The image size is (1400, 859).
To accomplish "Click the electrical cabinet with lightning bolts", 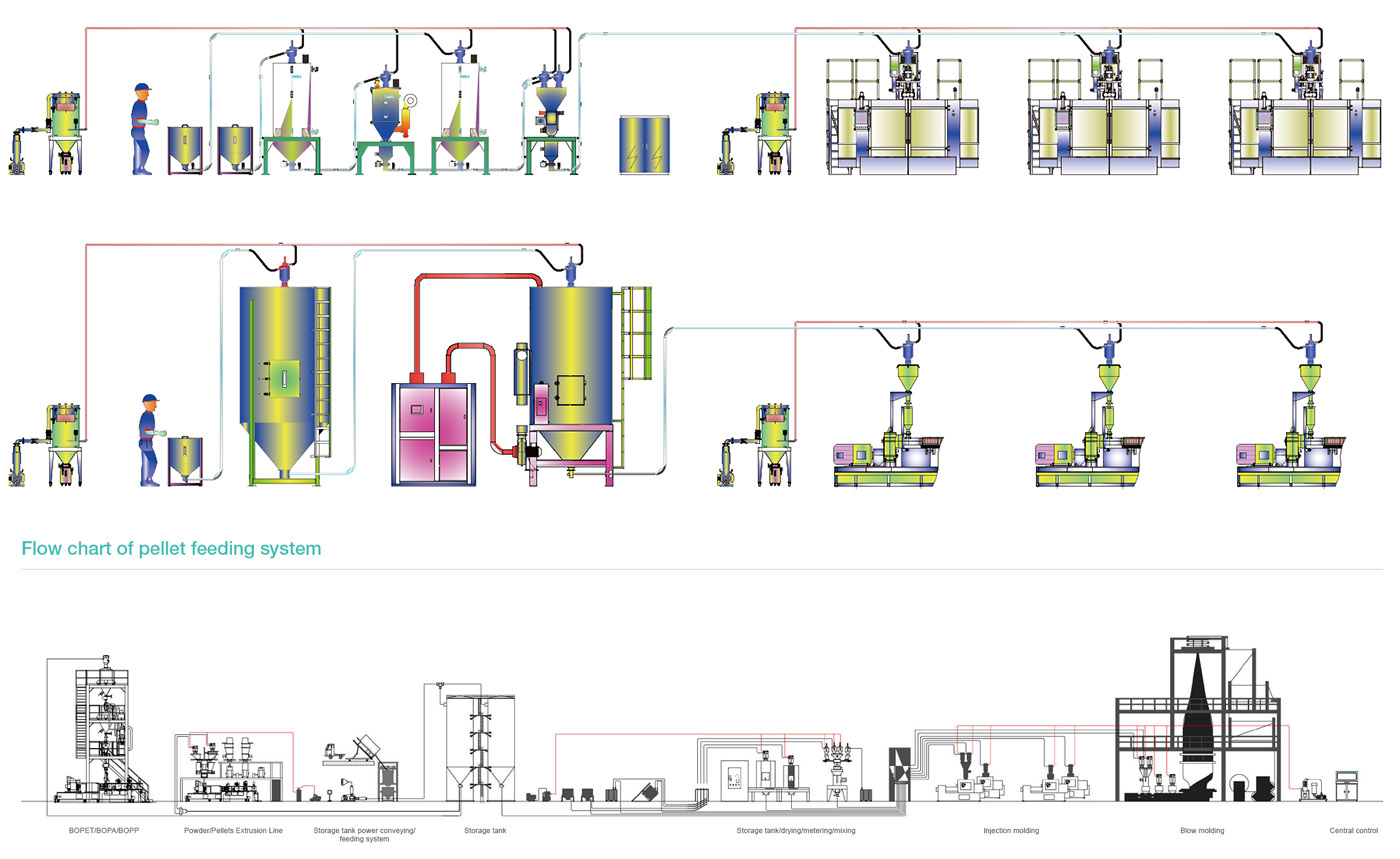I will pyautogui.click(x=644, y=145).
